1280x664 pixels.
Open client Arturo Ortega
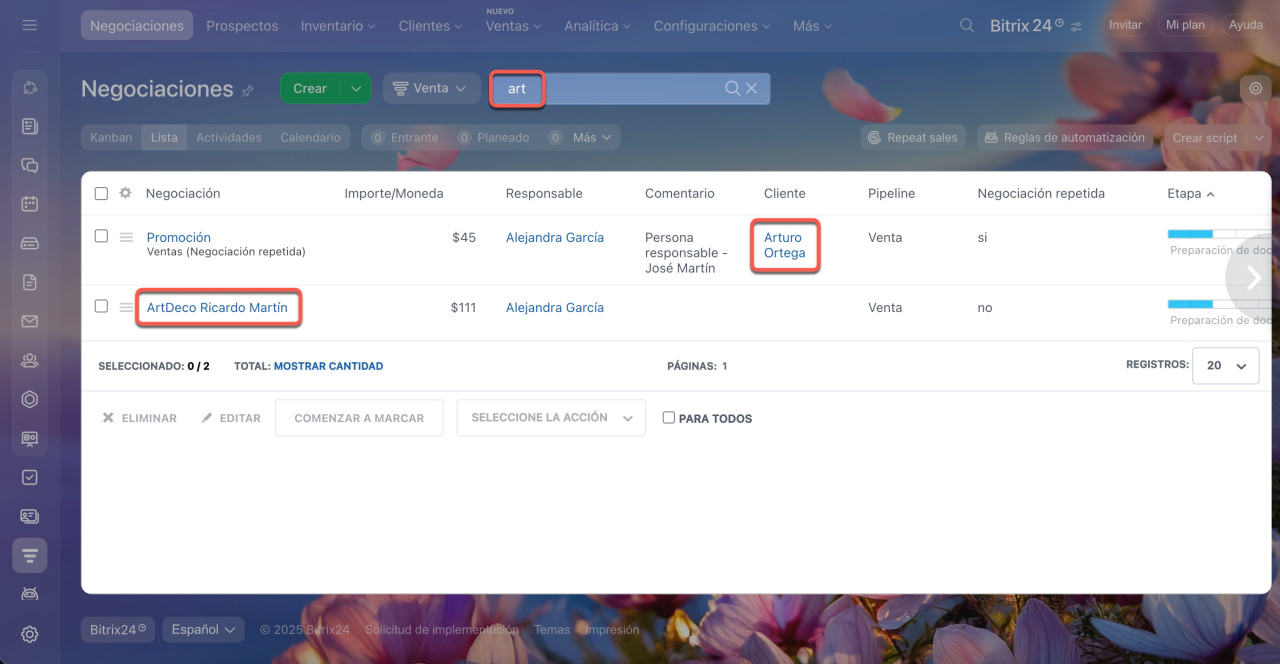coord(785,245)
